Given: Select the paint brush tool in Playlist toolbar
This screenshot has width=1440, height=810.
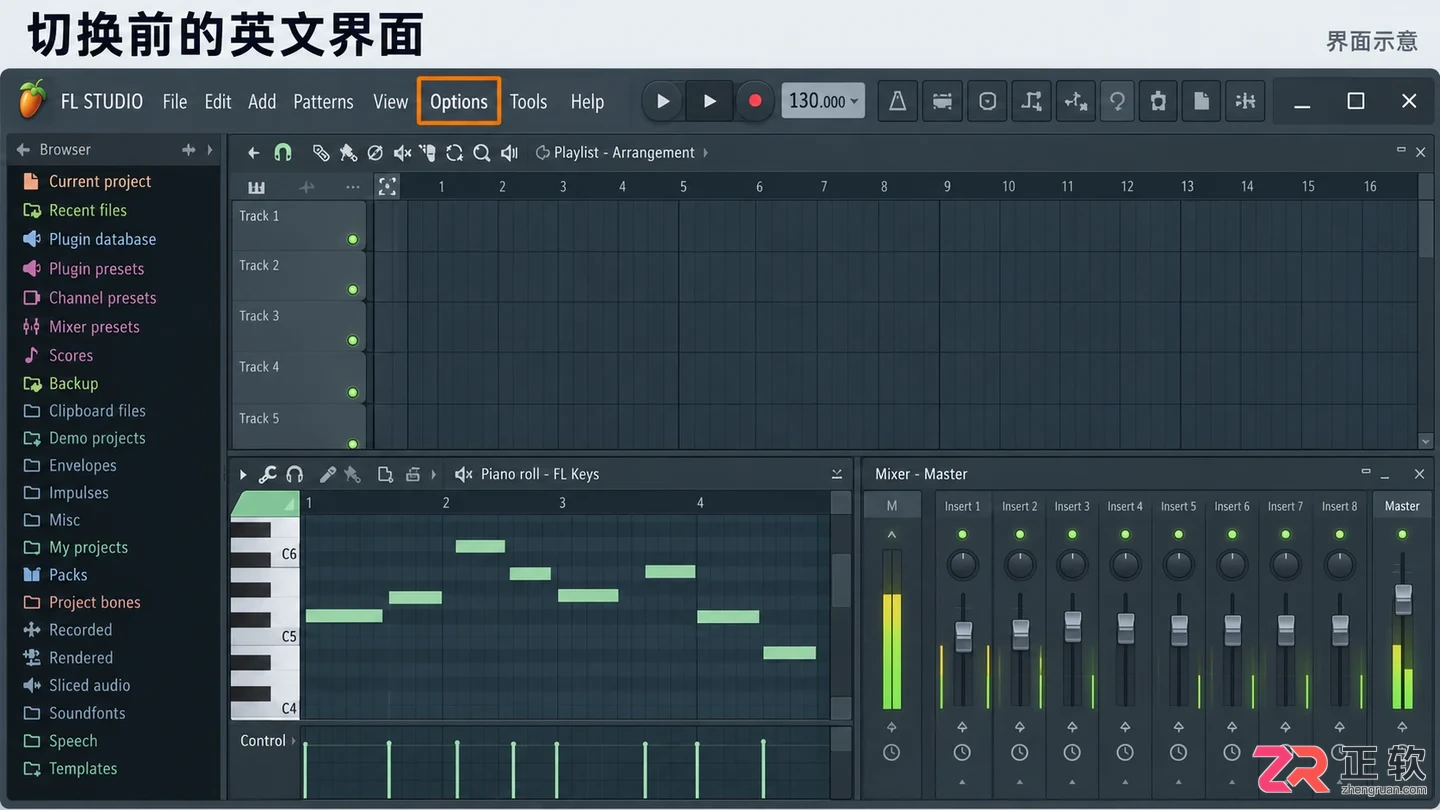Looking at the screenshot, I should 348,153.
